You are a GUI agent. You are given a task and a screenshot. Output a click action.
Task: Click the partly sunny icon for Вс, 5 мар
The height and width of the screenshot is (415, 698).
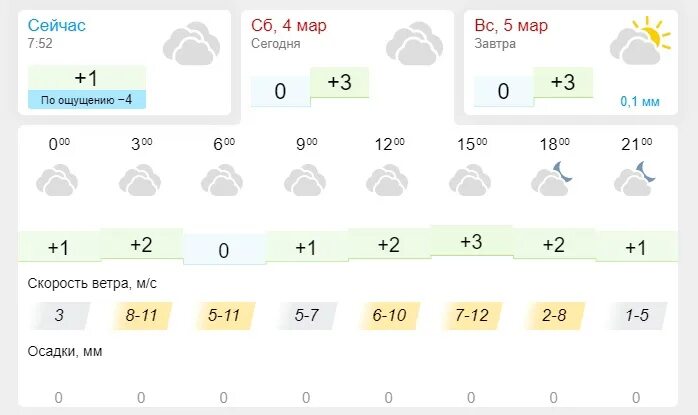640,41
